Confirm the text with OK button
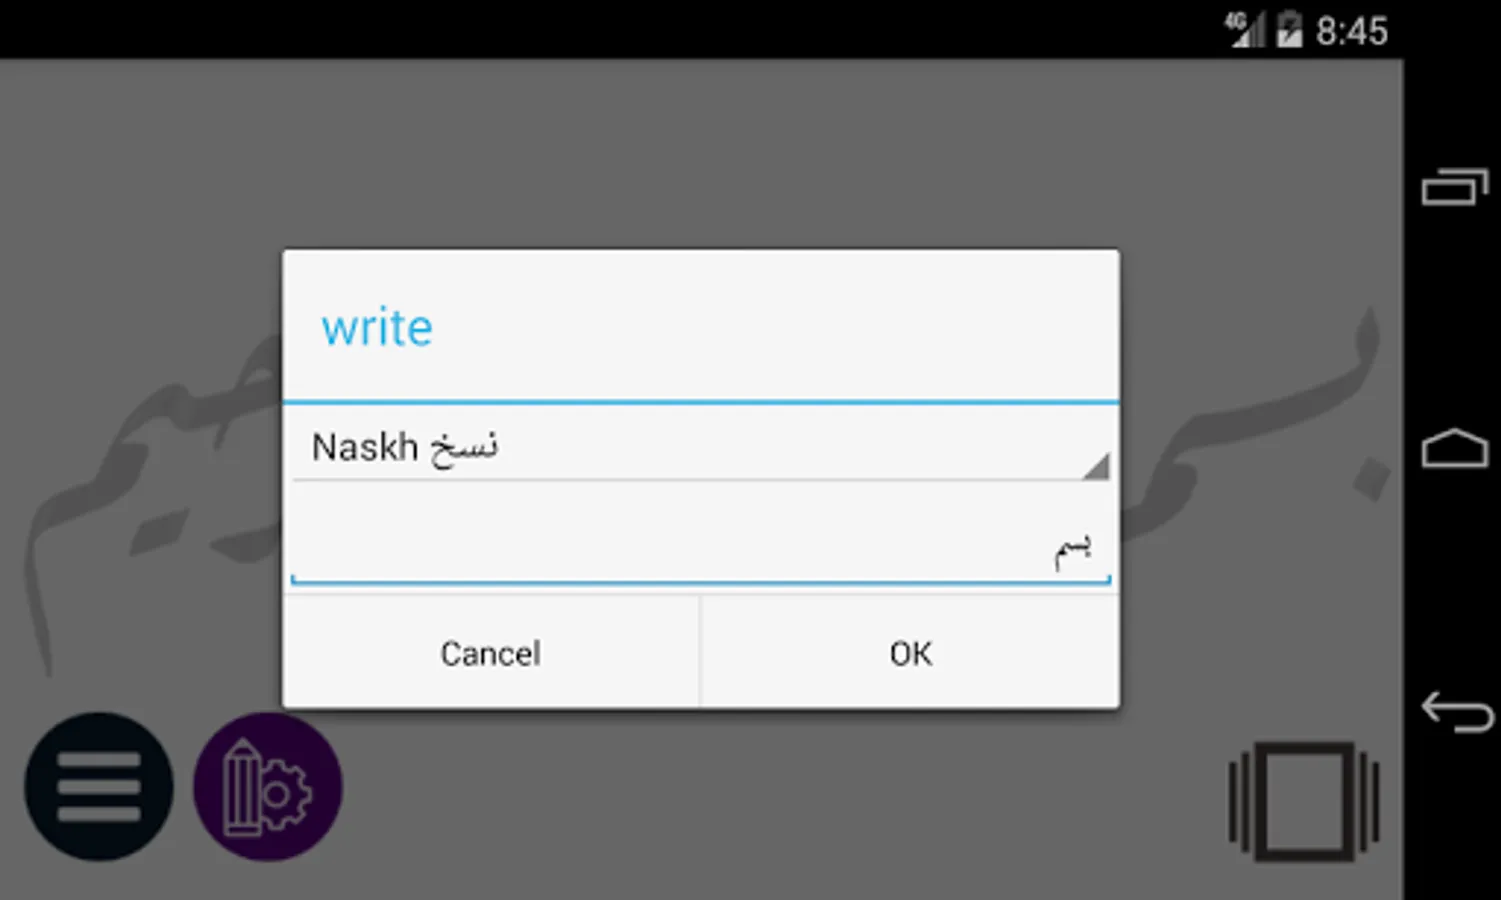 pyautogui.click(x=910, y=653)
